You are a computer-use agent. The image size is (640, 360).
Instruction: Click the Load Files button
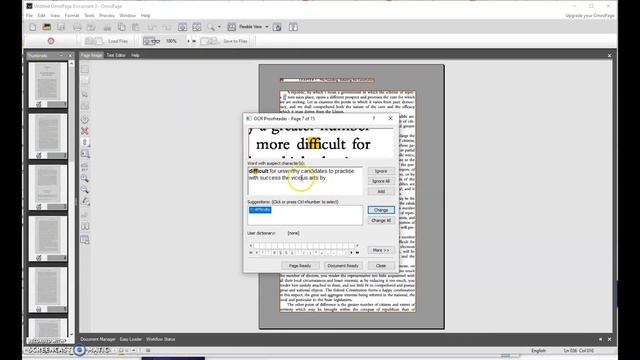106,41
